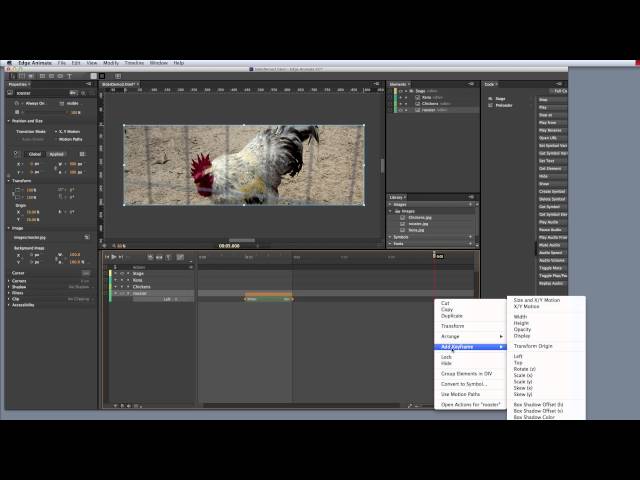Open the Window menu

click(159, 63)
